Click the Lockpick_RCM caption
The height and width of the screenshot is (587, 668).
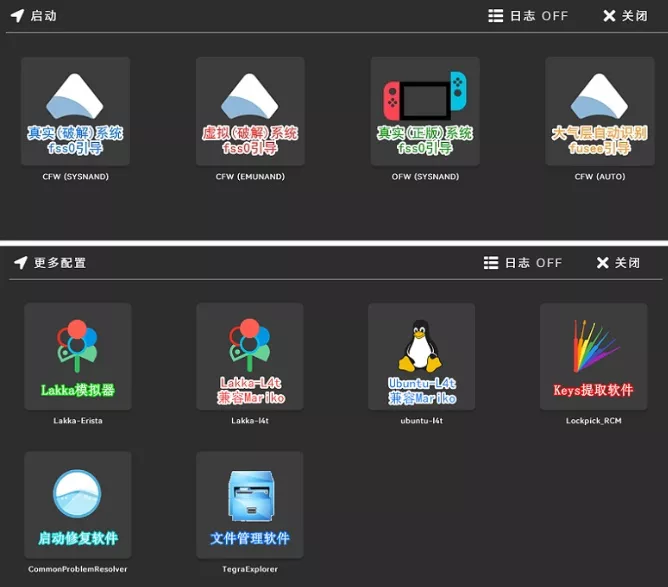(x=593, y=421)
